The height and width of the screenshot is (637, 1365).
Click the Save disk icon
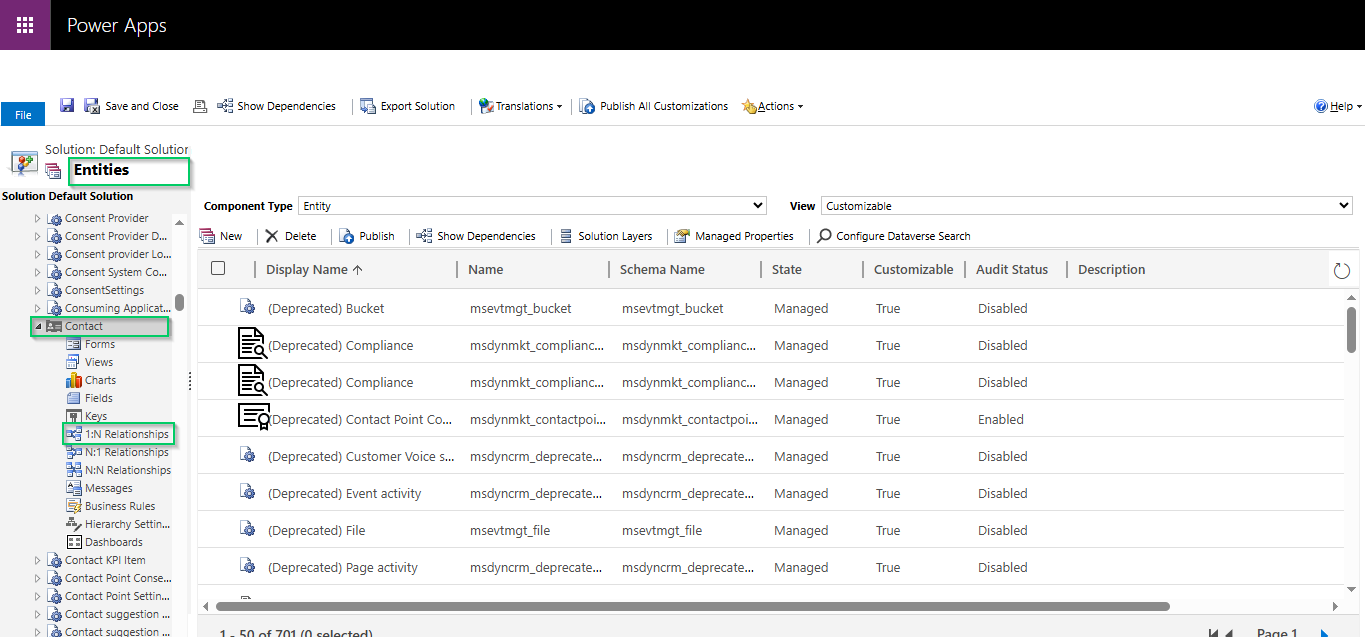(67, 105)
